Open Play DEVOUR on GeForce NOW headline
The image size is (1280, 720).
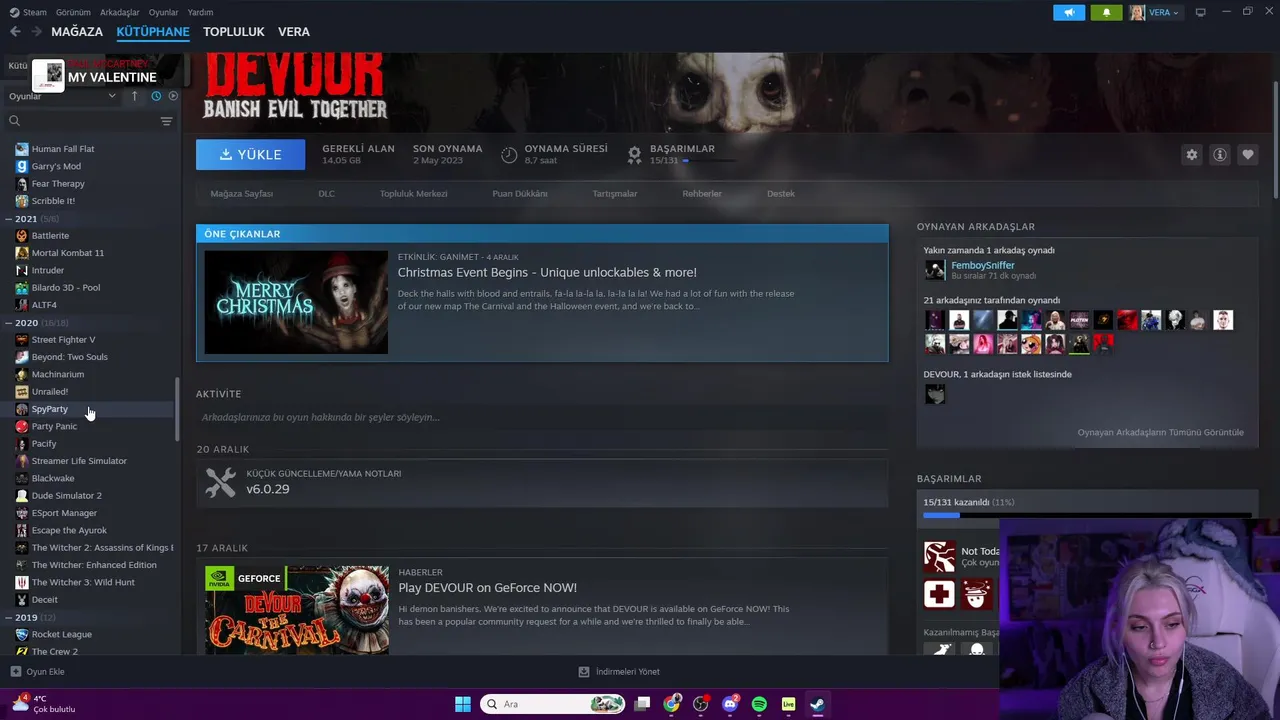tap(487, 588)
